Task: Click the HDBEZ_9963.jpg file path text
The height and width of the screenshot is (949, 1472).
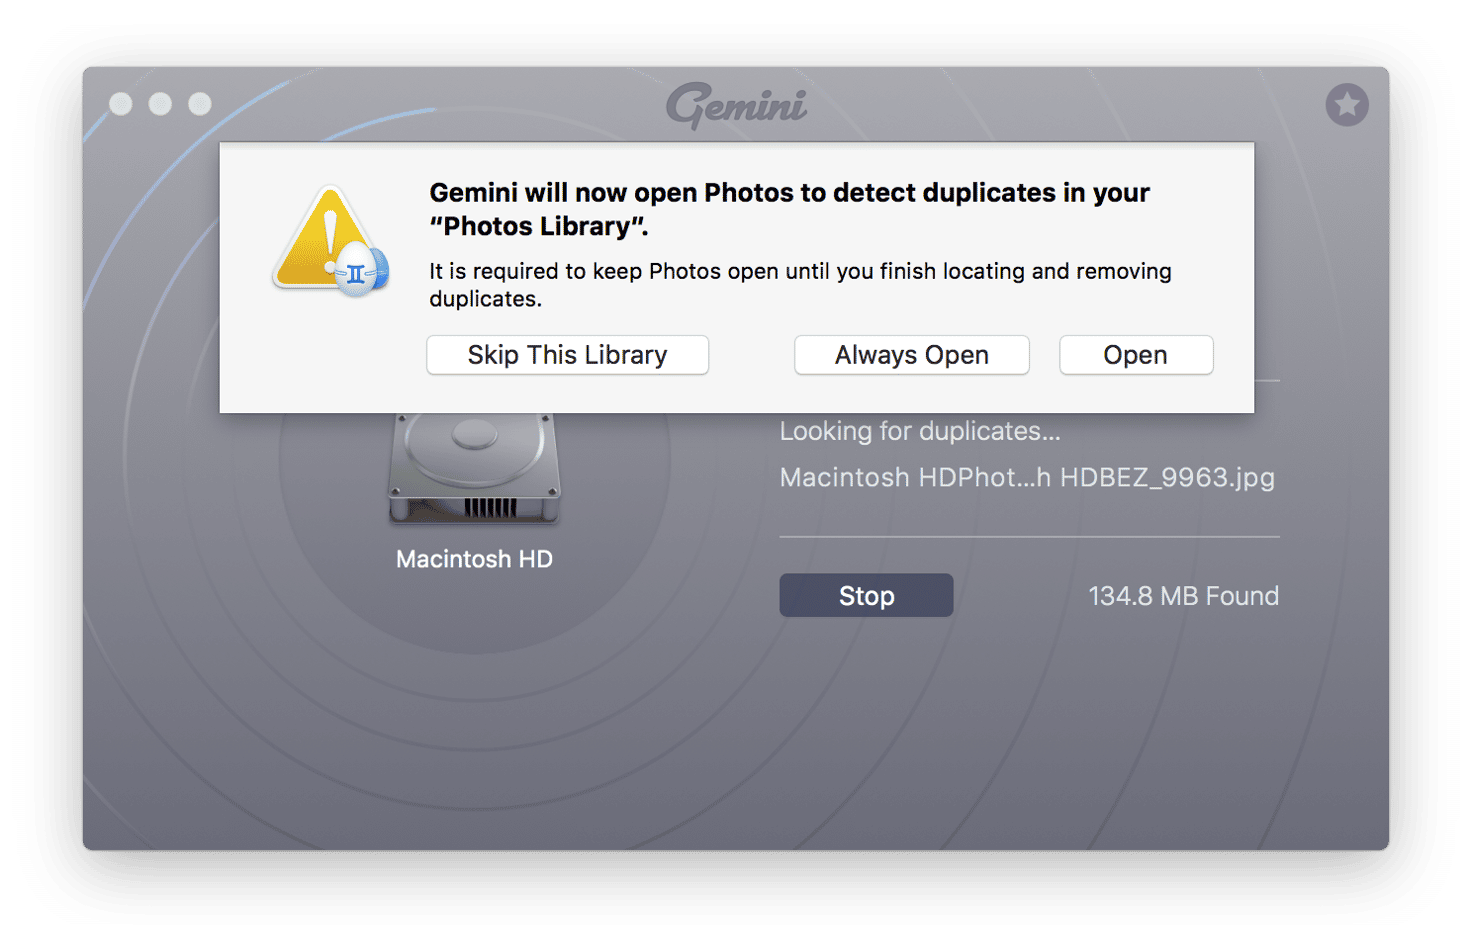Action: point(1027,477)
